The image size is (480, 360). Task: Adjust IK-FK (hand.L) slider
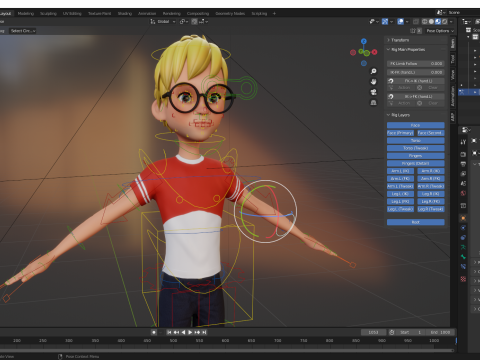point(416,72)
